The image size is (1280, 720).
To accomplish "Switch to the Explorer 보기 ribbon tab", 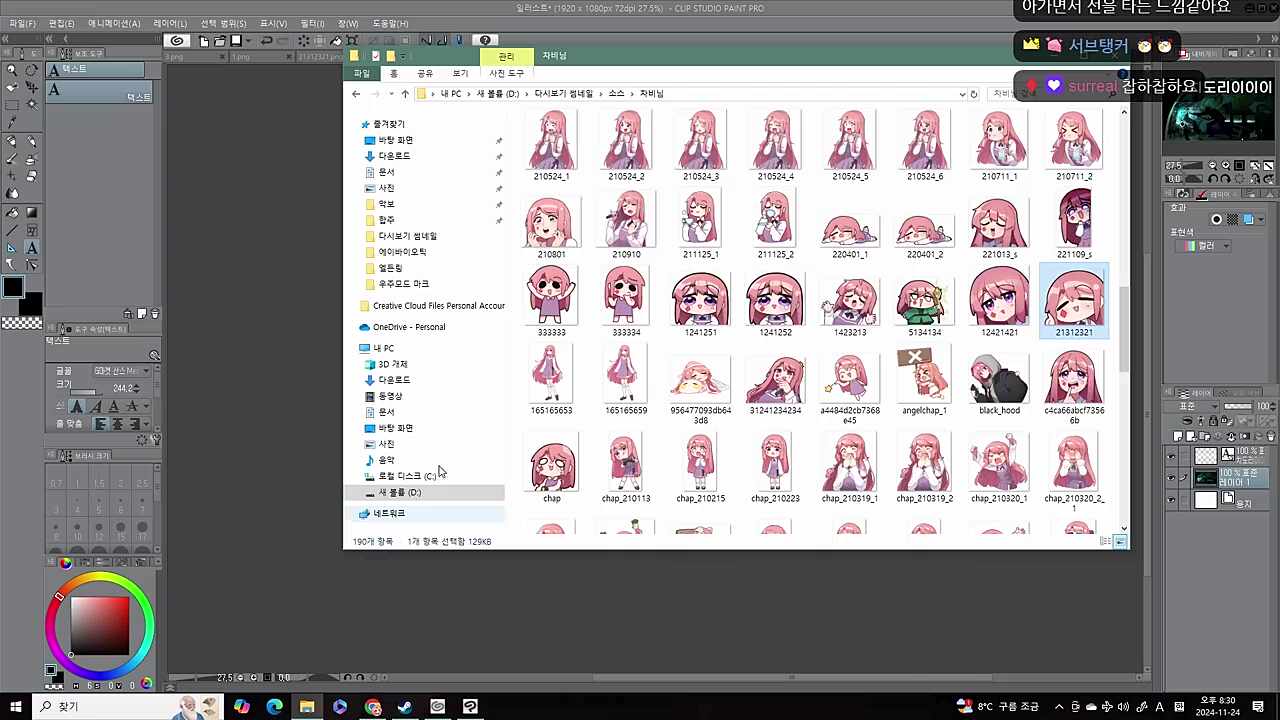I will 460,73.
